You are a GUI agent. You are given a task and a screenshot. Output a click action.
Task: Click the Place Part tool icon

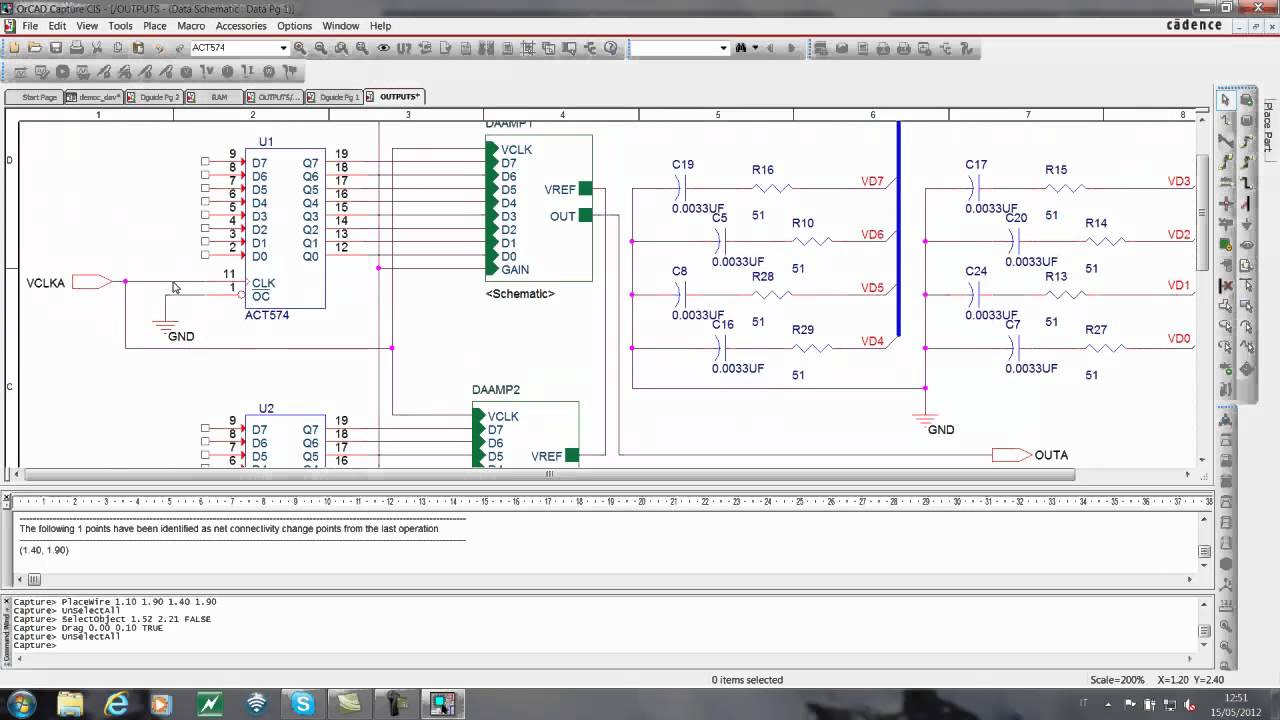click(x=1247, y=100)
